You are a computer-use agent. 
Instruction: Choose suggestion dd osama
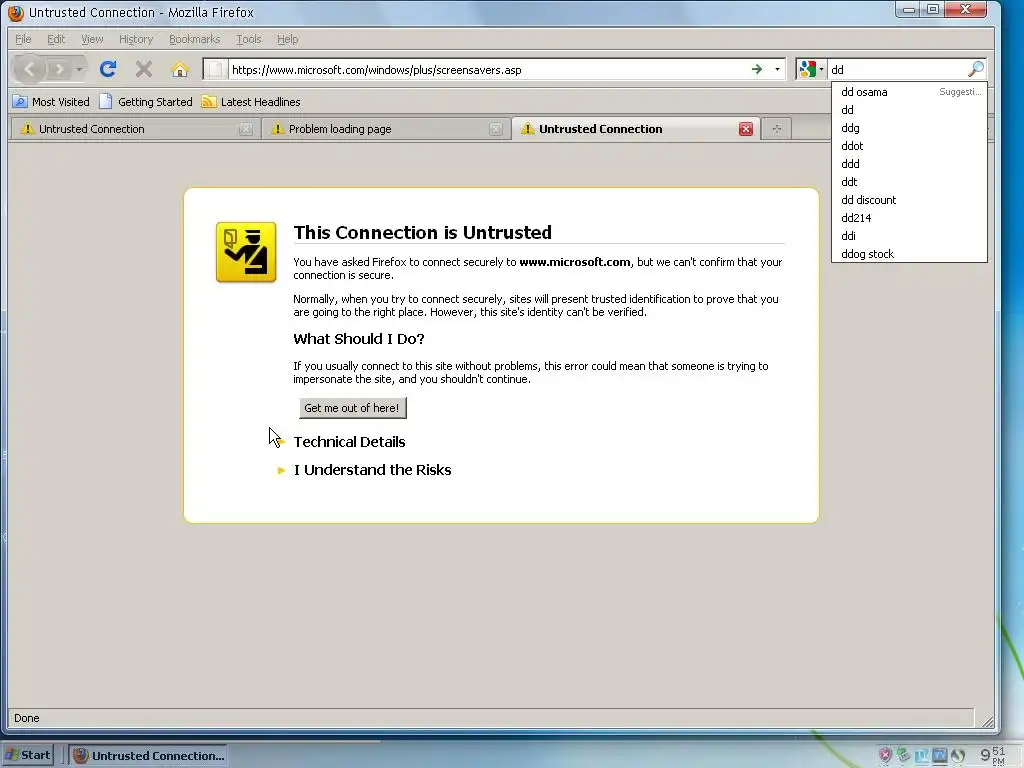click(909, 92)
